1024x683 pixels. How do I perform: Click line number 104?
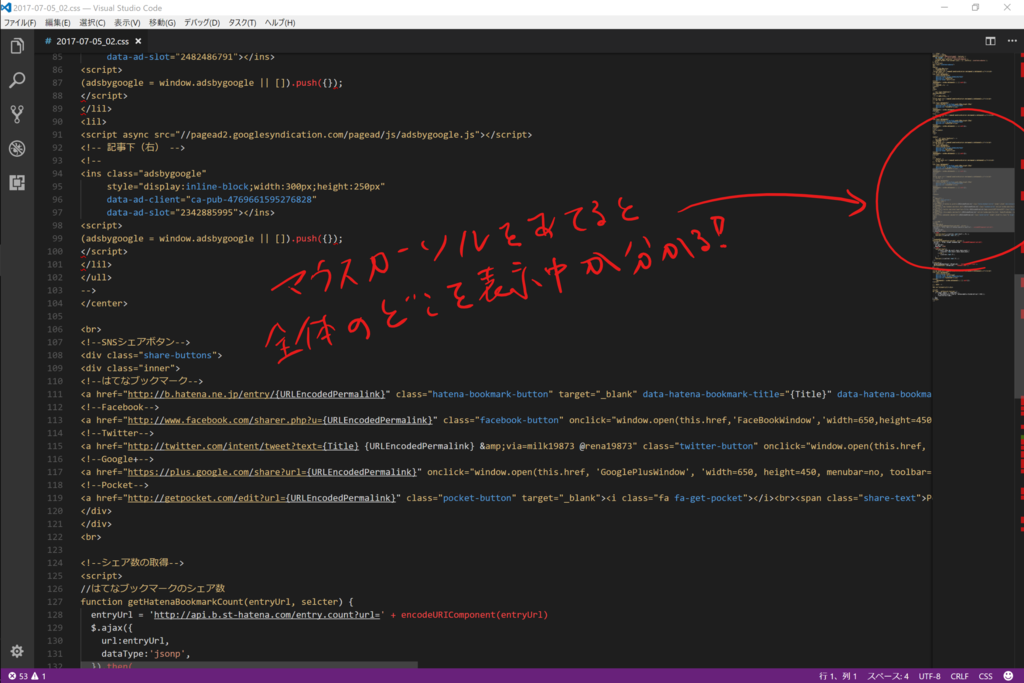click(x=55, y=304)
